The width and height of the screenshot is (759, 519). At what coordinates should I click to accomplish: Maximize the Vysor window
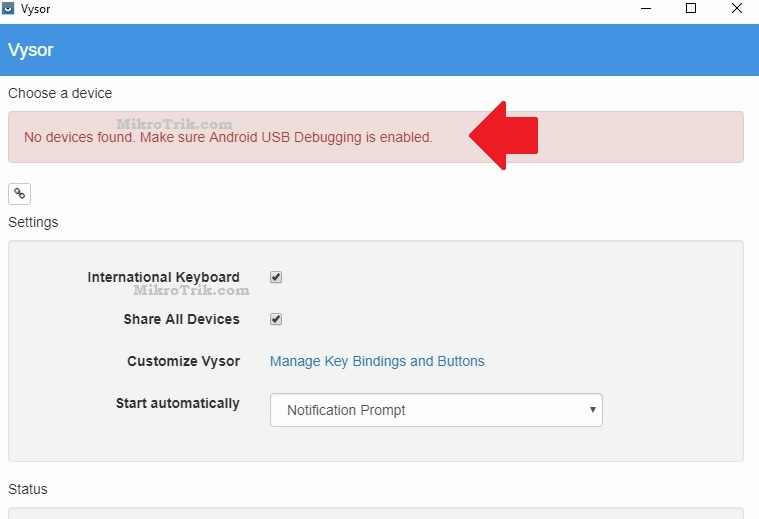pos(691,8)
